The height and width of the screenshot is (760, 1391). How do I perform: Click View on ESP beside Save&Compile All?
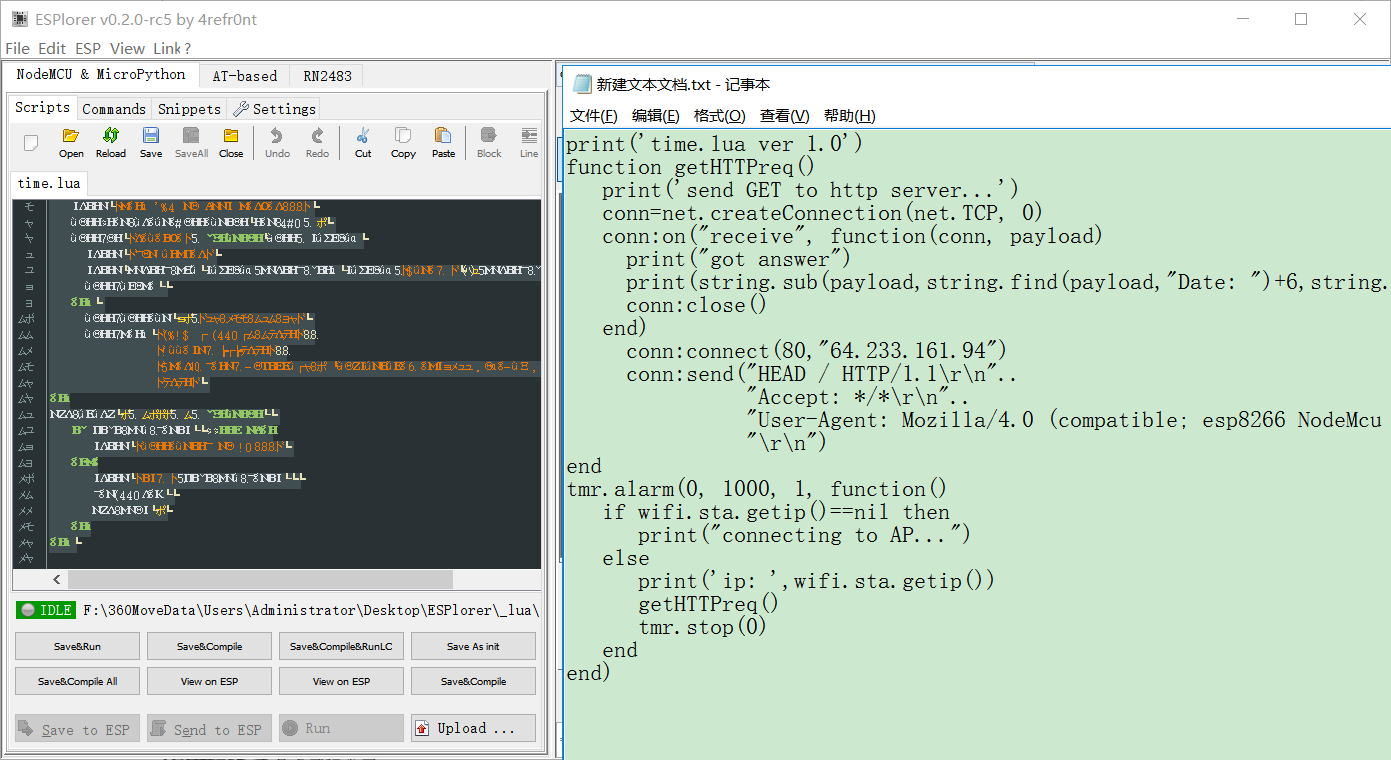coord(209,681)
